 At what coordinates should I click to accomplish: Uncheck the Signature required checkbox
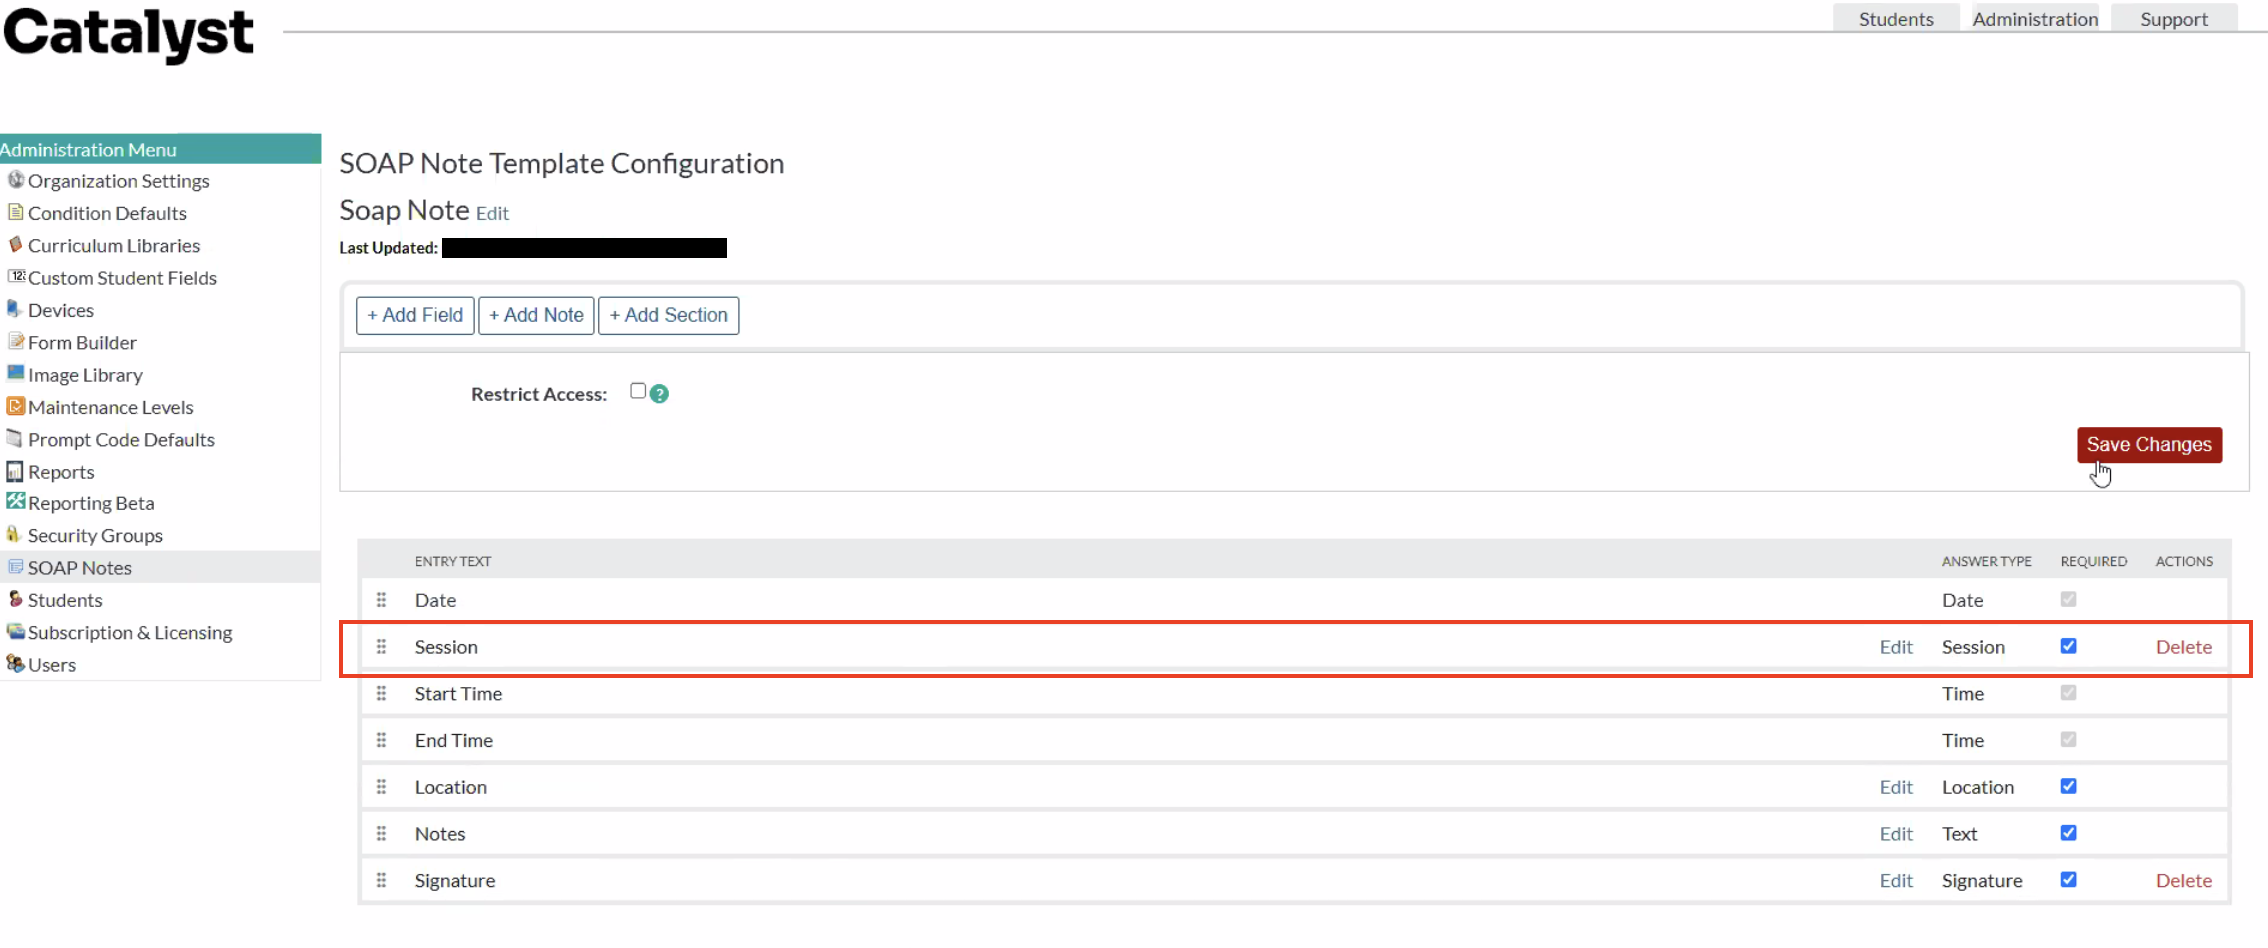coord(2068,880)
